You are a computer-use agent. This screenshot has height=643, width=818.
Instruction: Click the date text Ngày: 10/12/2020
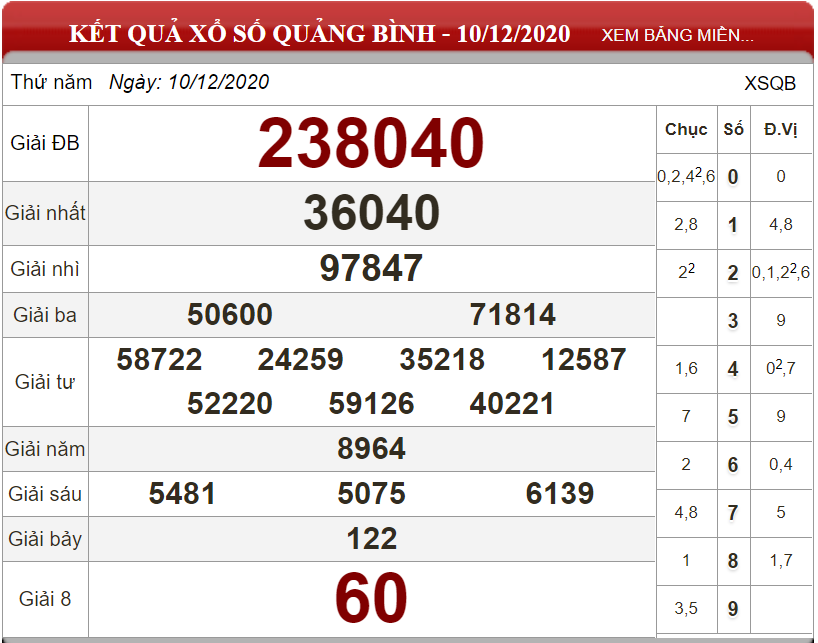coord(189,82)
